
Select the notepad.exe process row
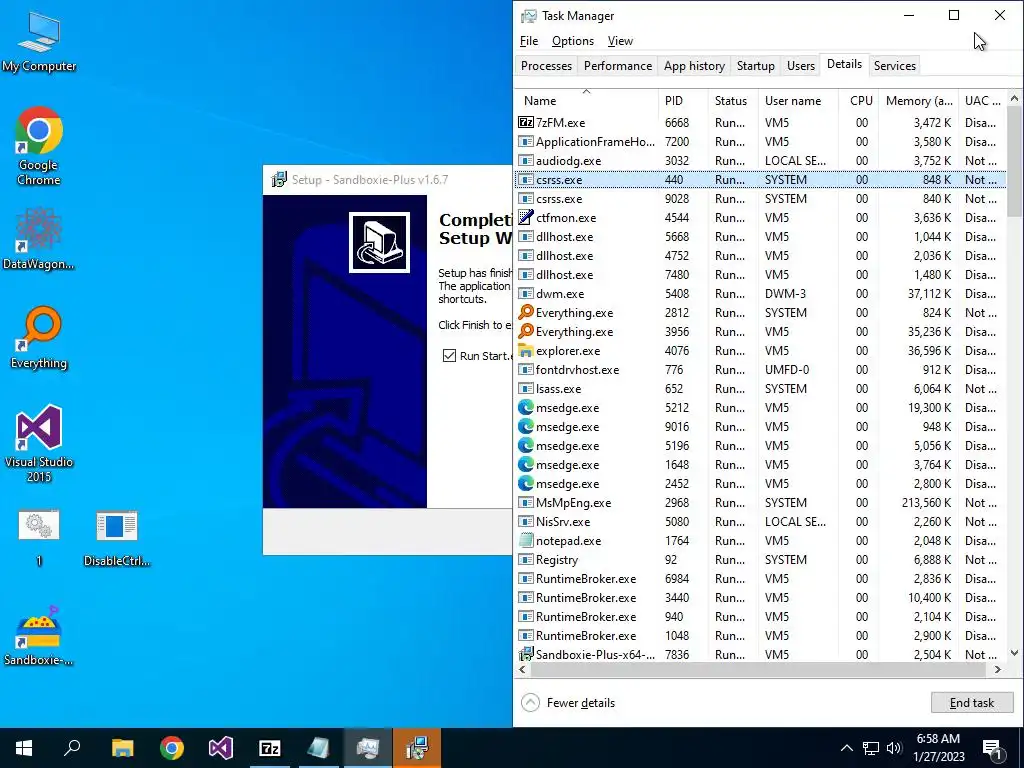(760, 541)
